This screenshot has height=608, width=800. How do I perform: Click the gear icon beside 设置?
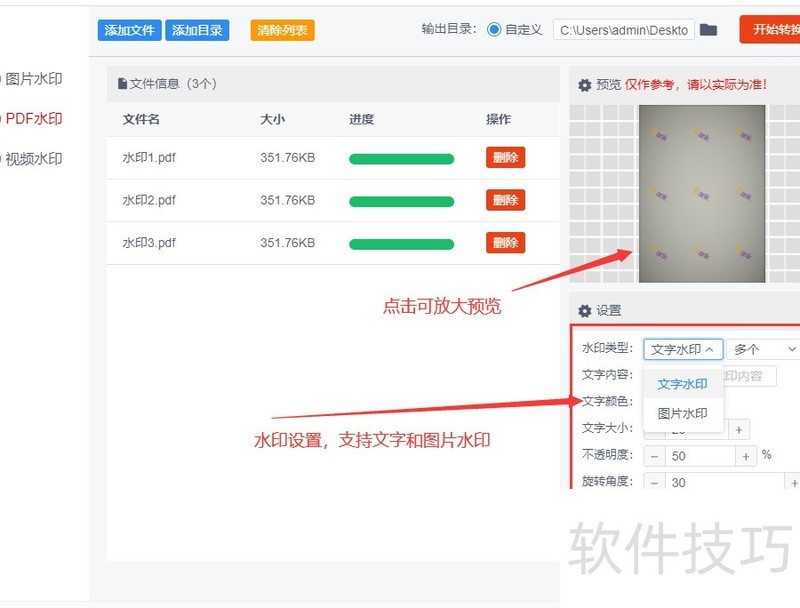pos(585,310)
